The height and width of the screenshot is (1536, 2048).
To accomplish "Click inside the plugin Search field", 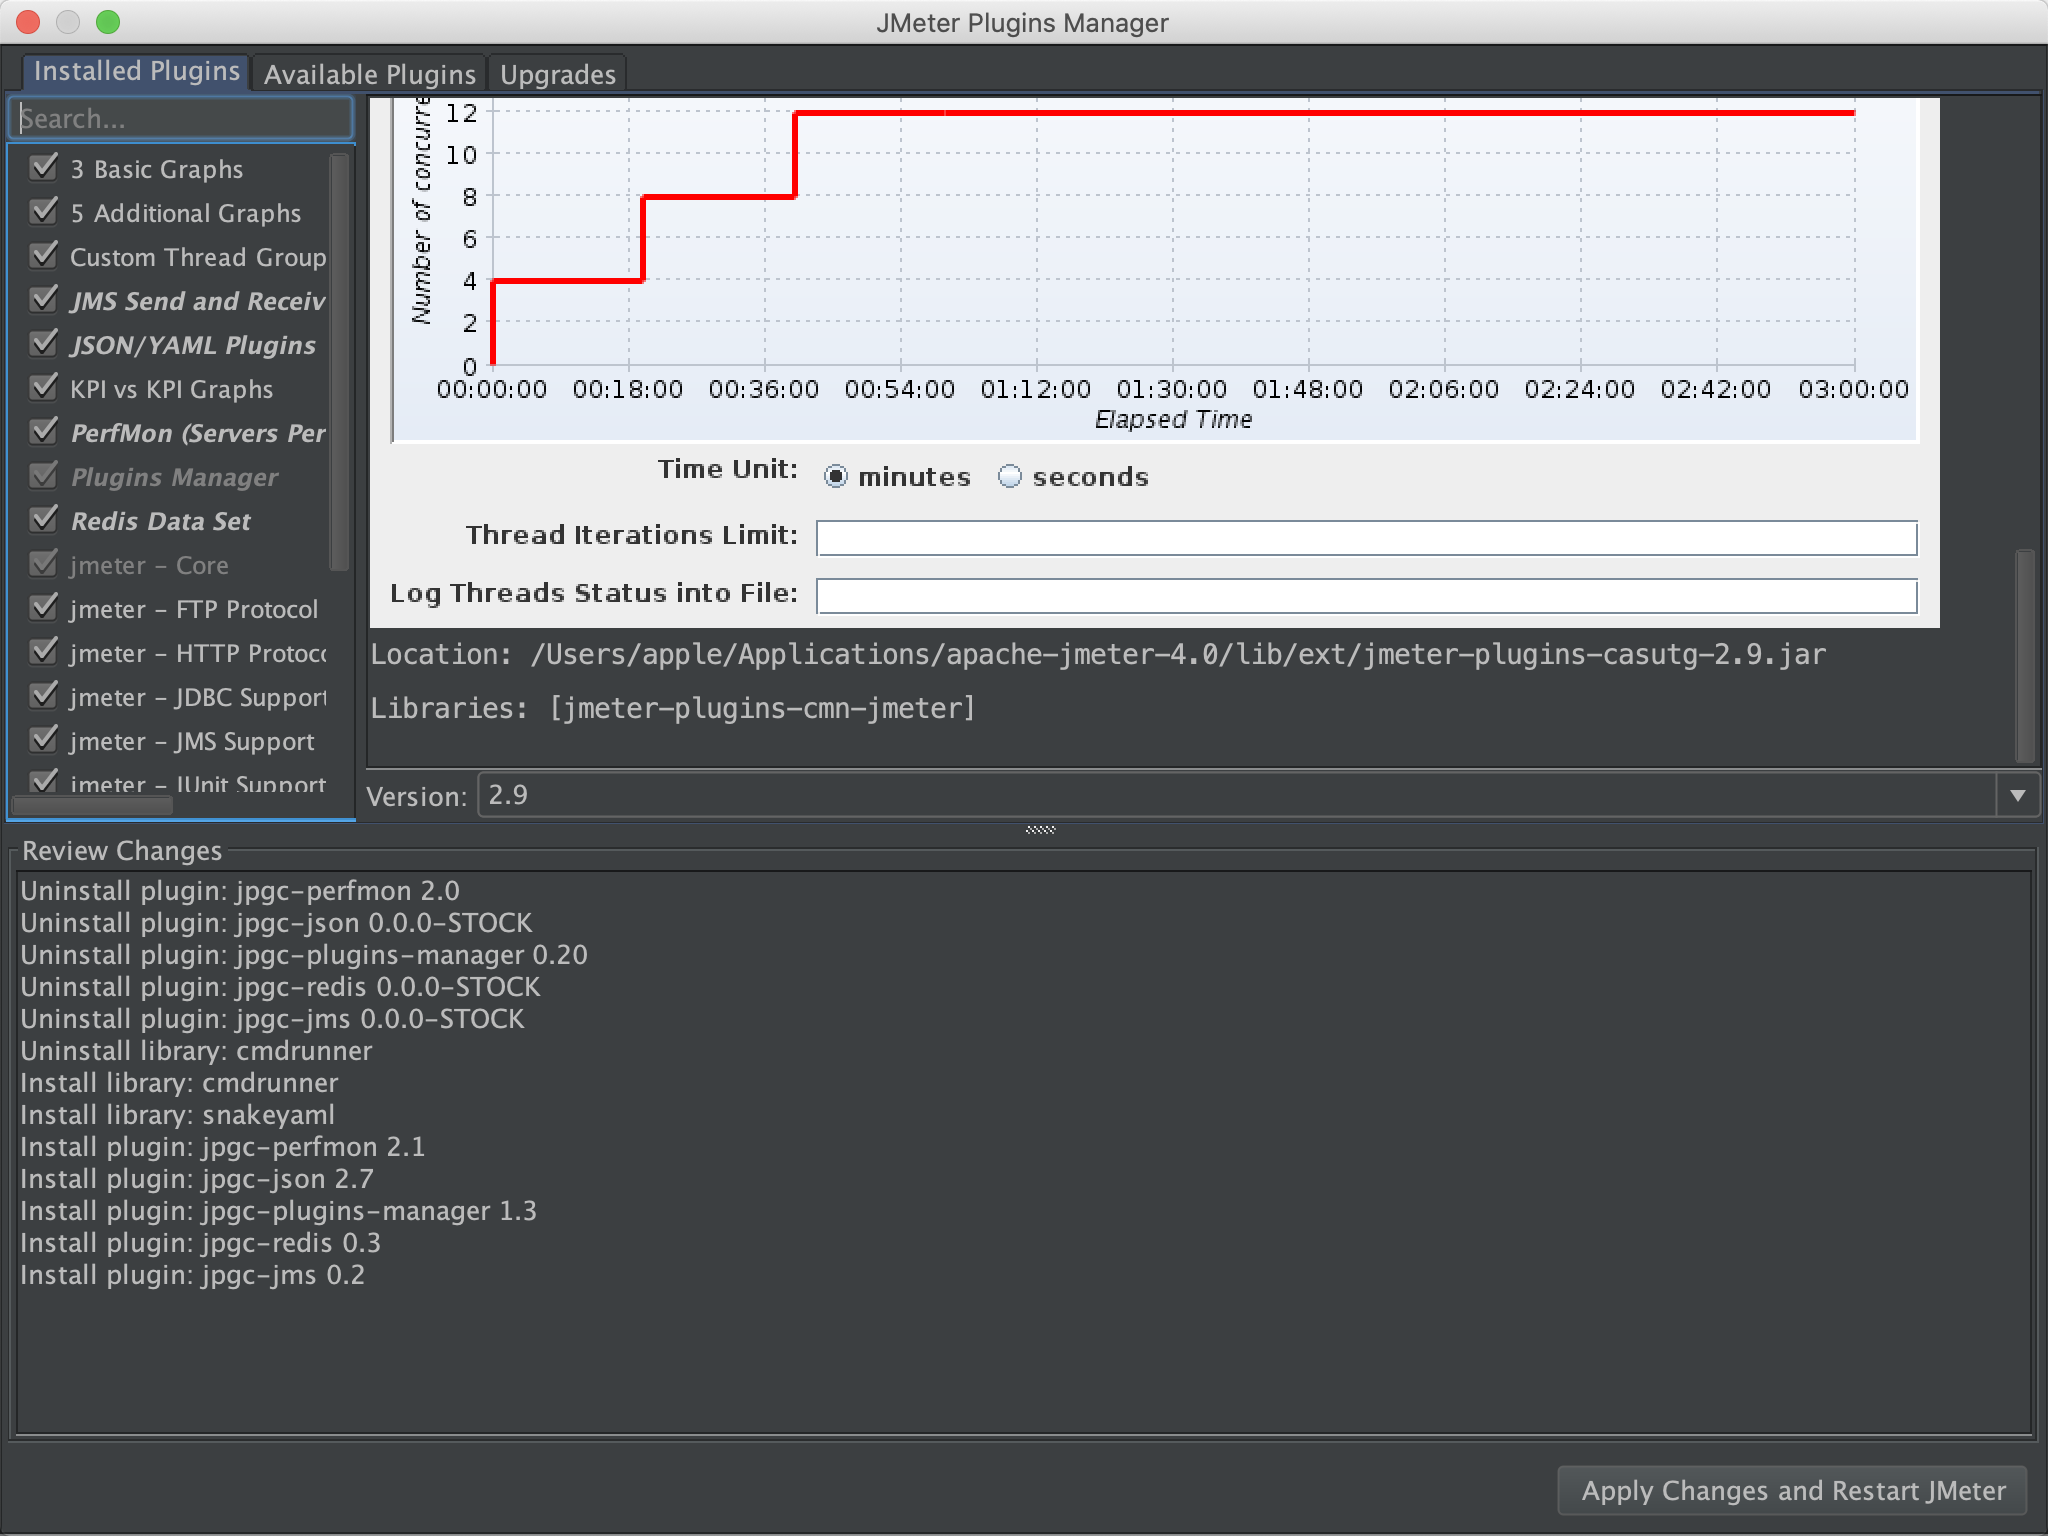I will (x=180, y=118).
